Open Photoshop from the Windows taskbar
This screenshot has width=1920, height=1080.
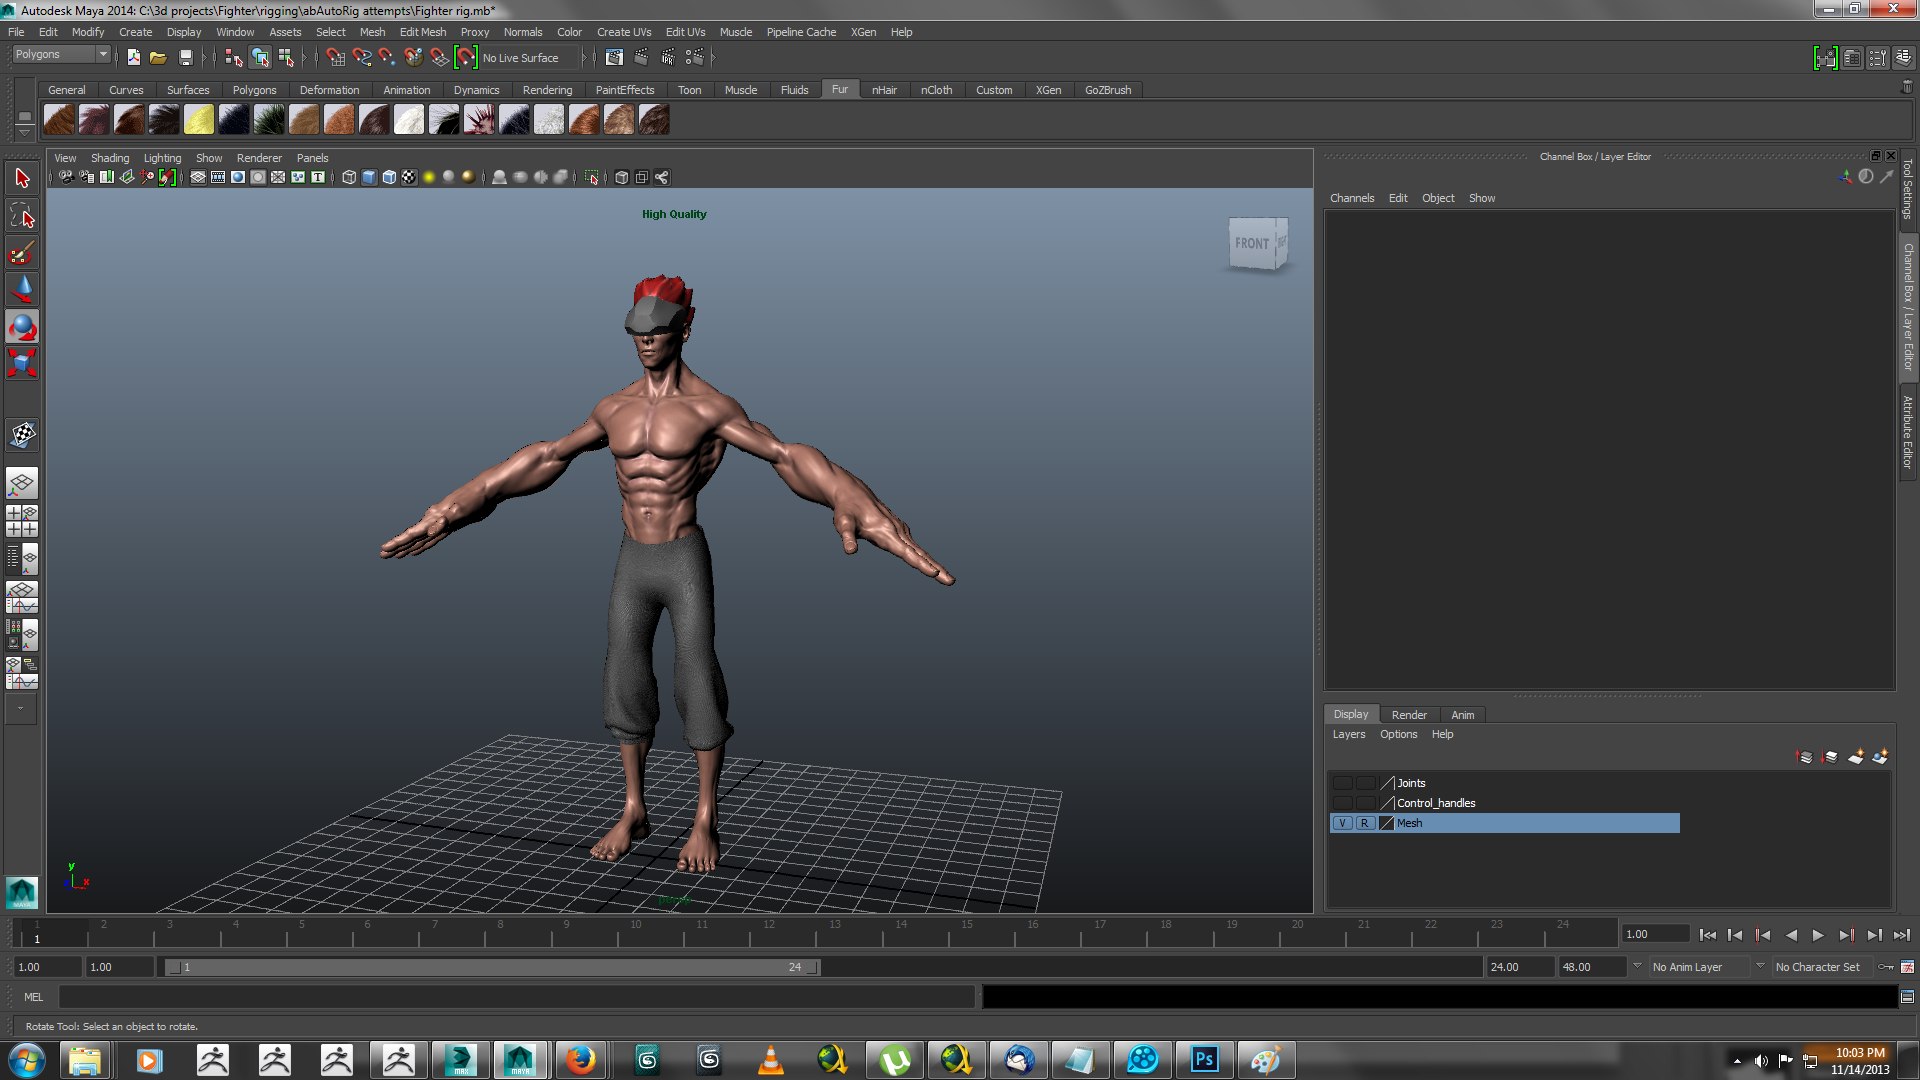click(x=1204, y=1059)
